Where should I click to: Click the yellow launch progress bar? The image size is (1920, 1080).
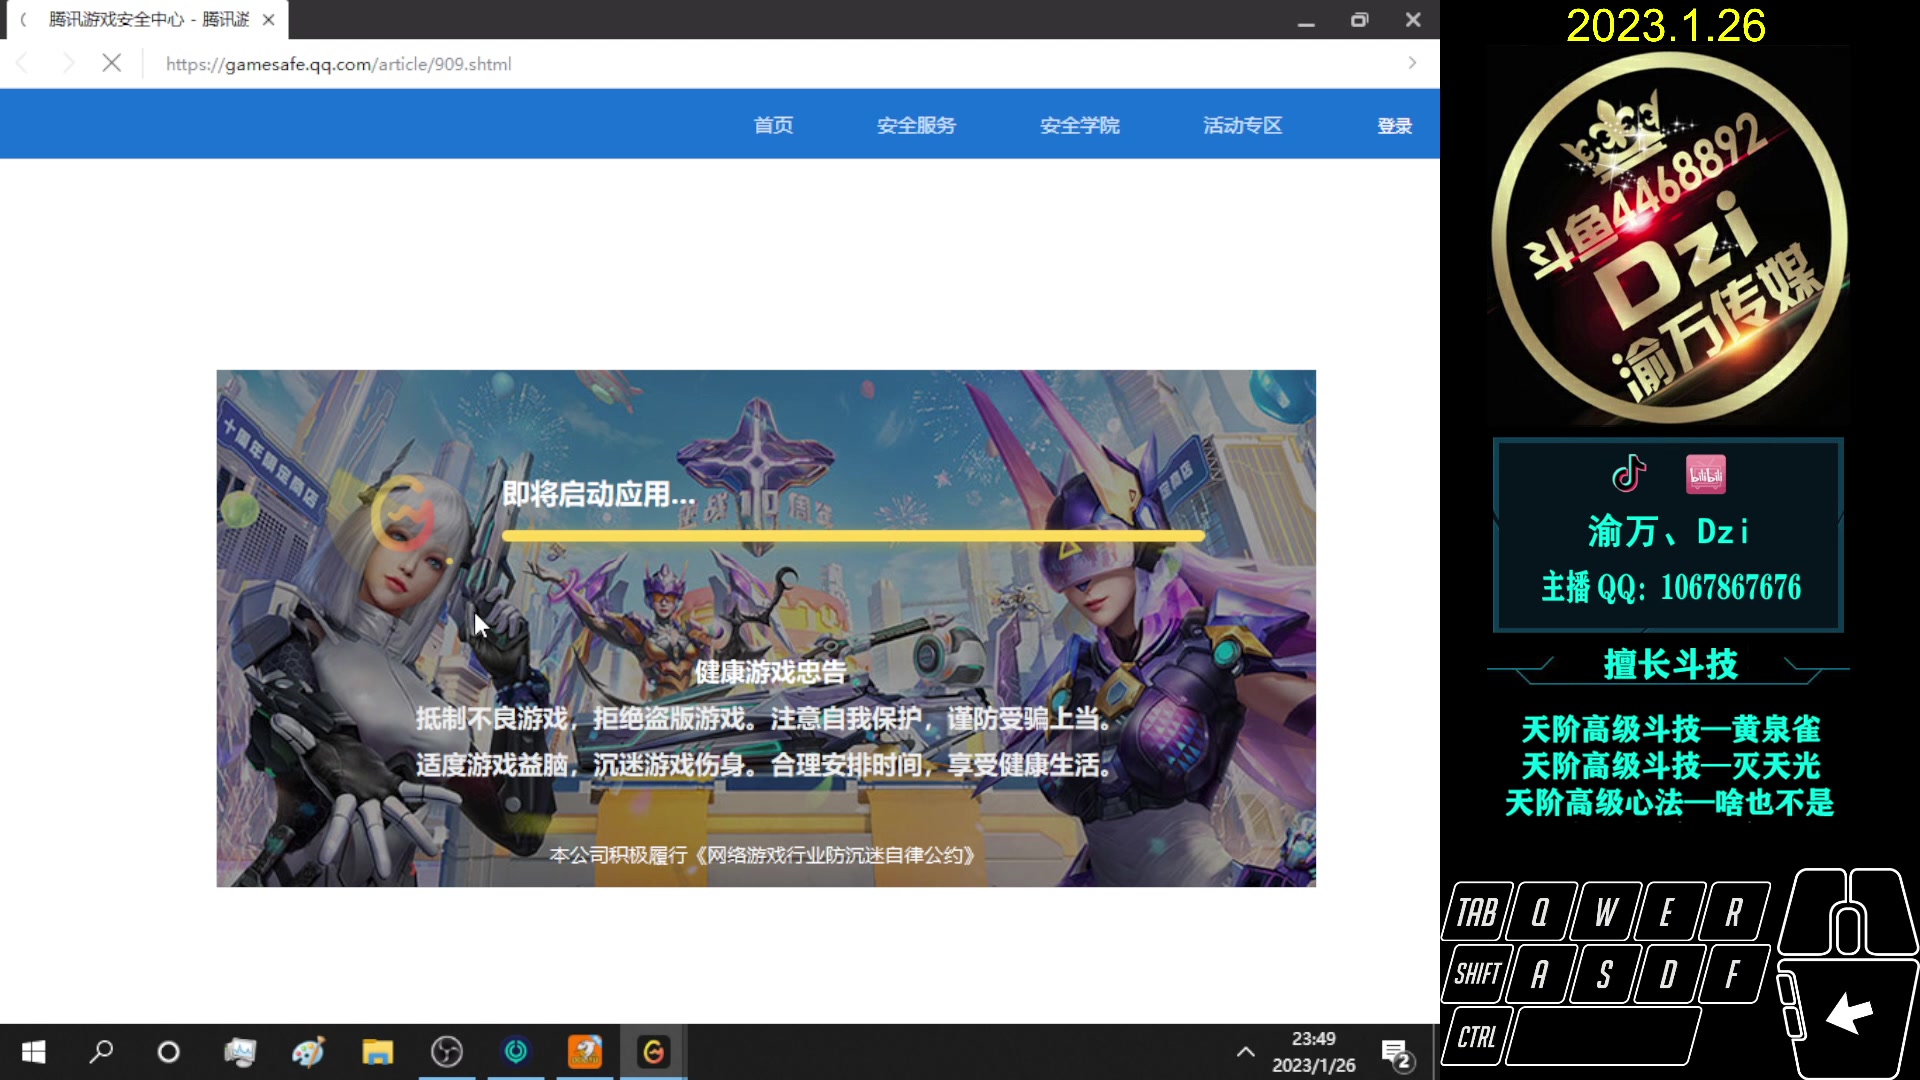click(x=853, y=536)
